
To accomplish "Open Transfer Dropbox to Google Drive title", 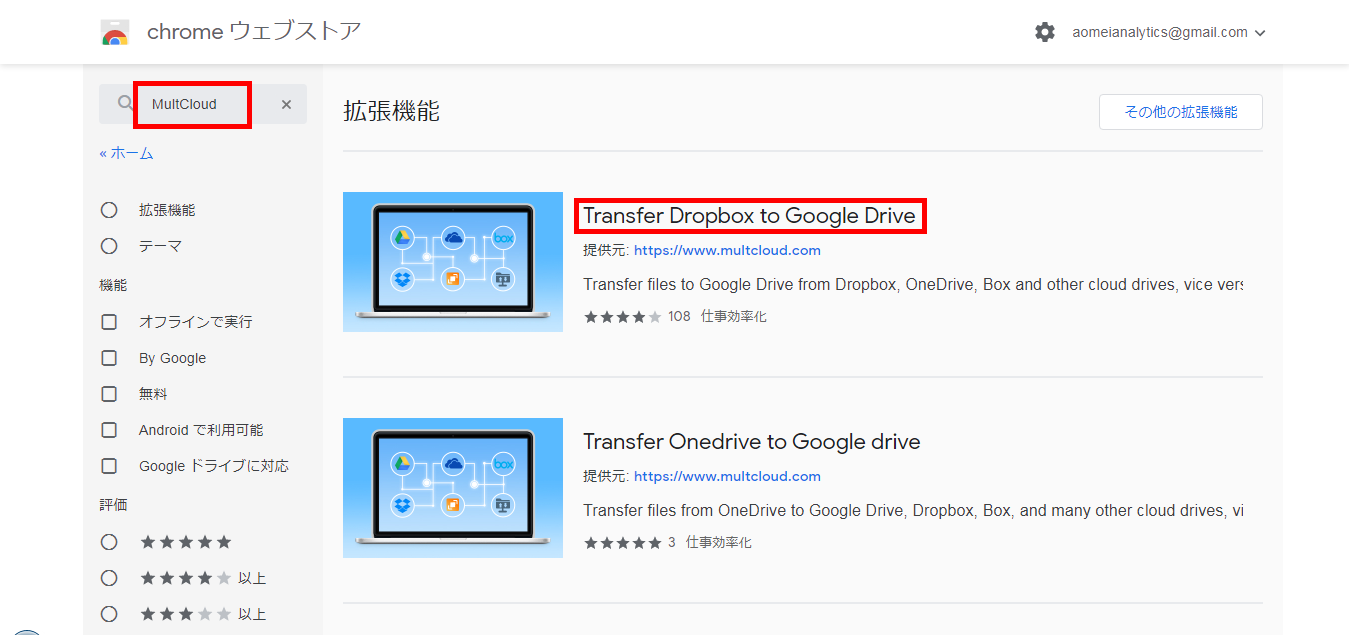I will tap(749, 216).
